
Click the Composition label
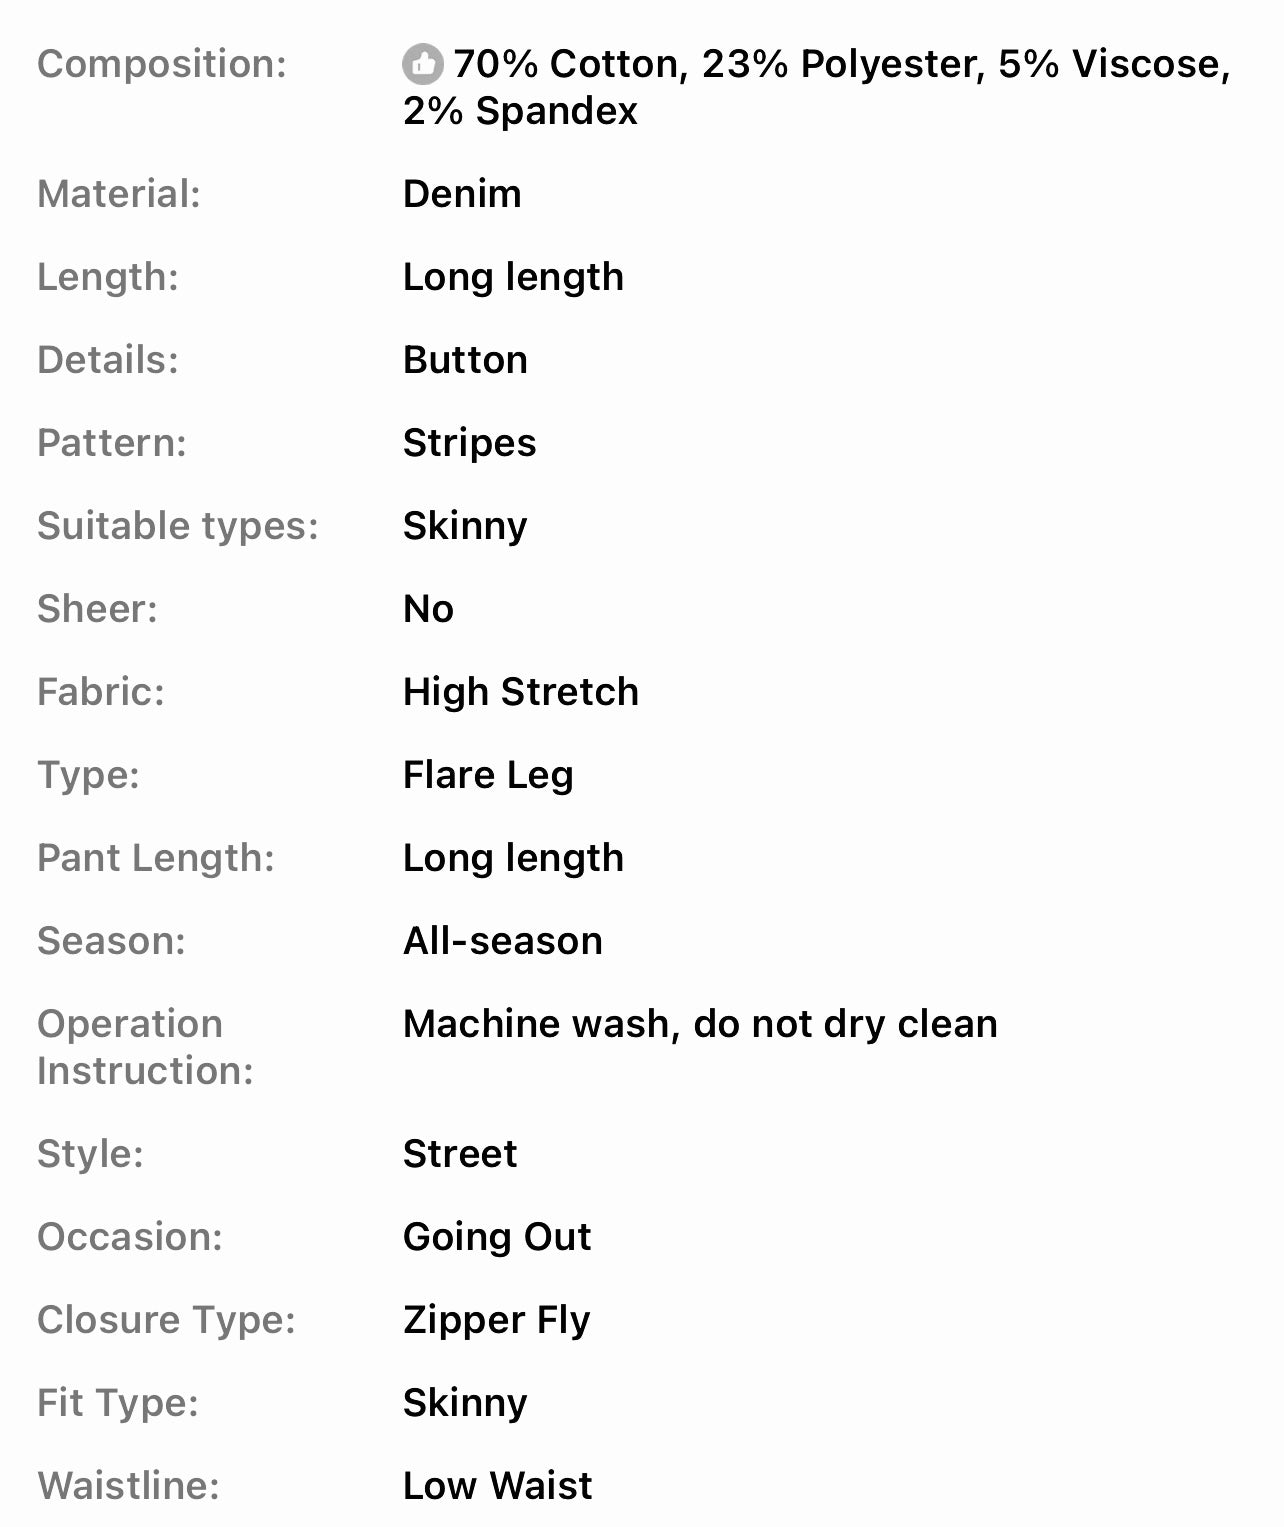tap(161, 64)
